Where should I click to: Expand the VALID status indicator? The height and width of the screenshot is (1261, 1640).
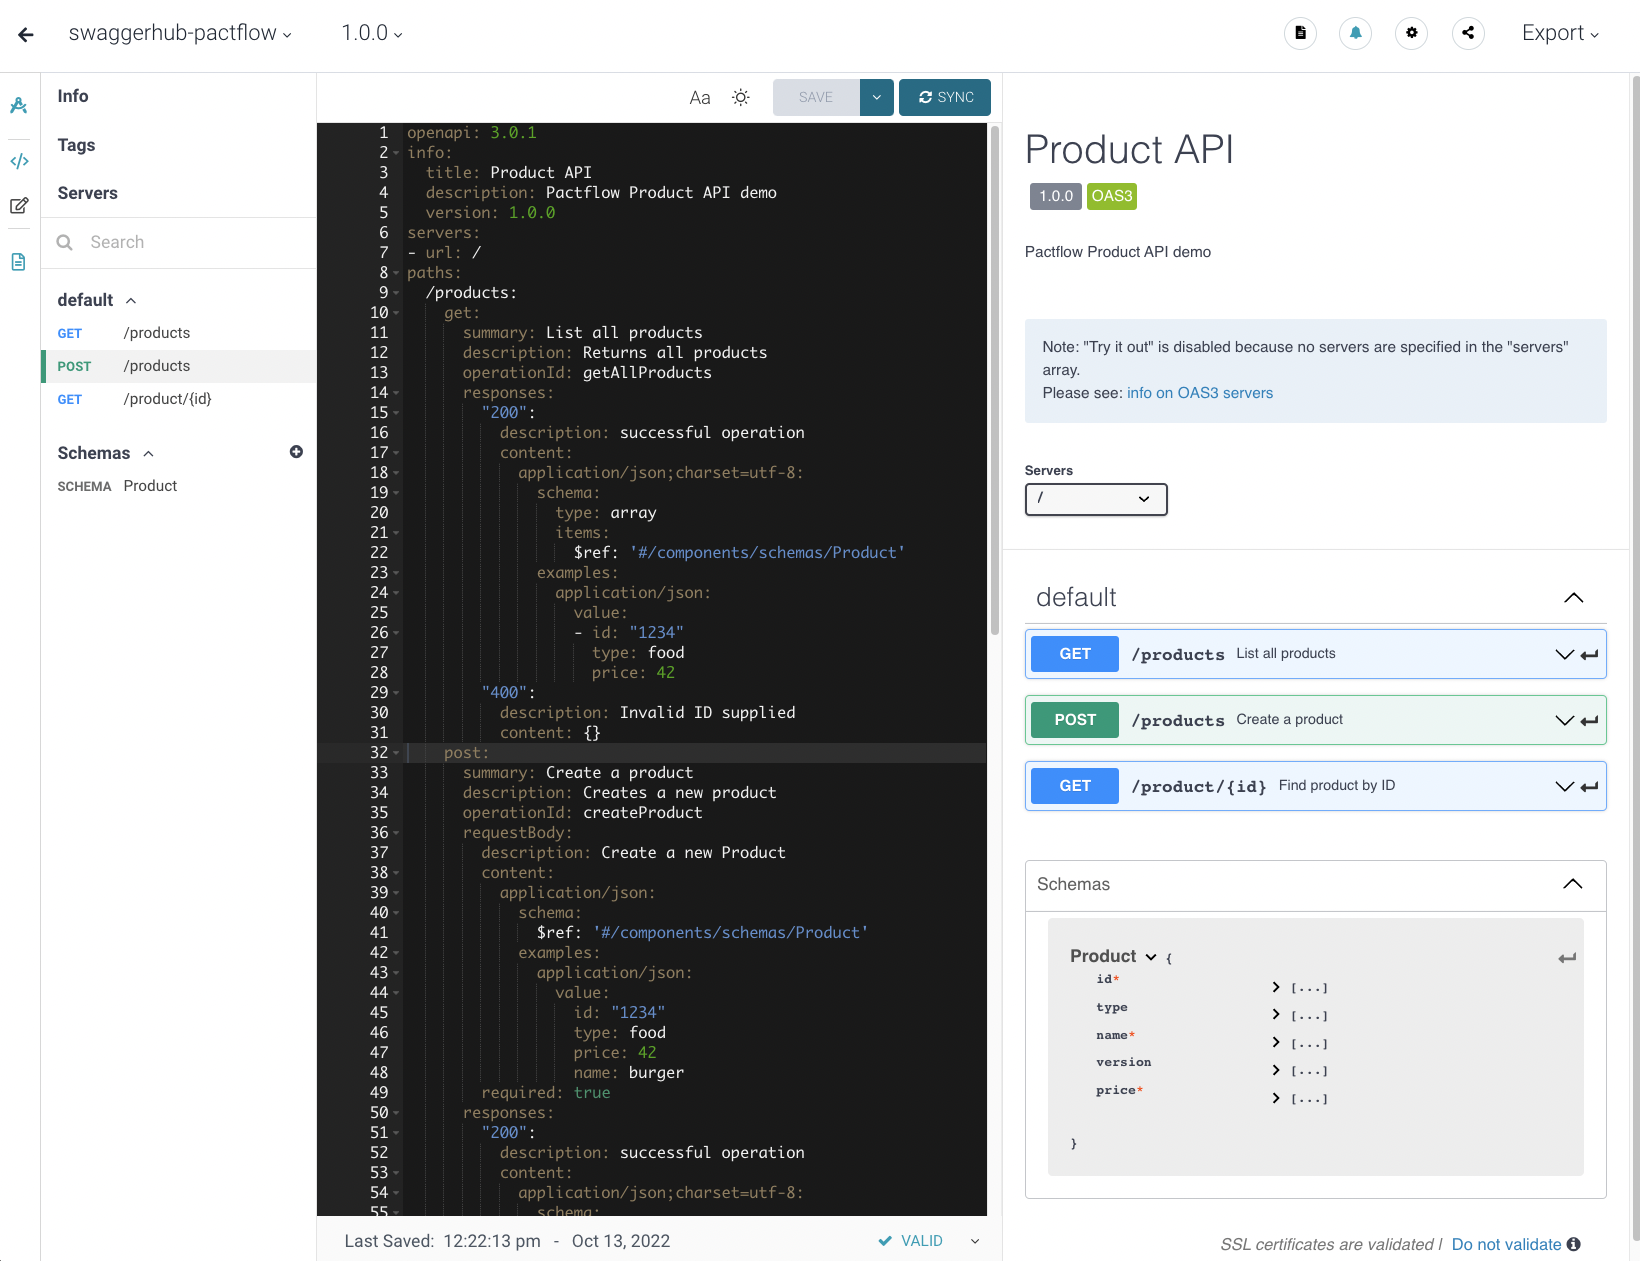(973, 1241)
